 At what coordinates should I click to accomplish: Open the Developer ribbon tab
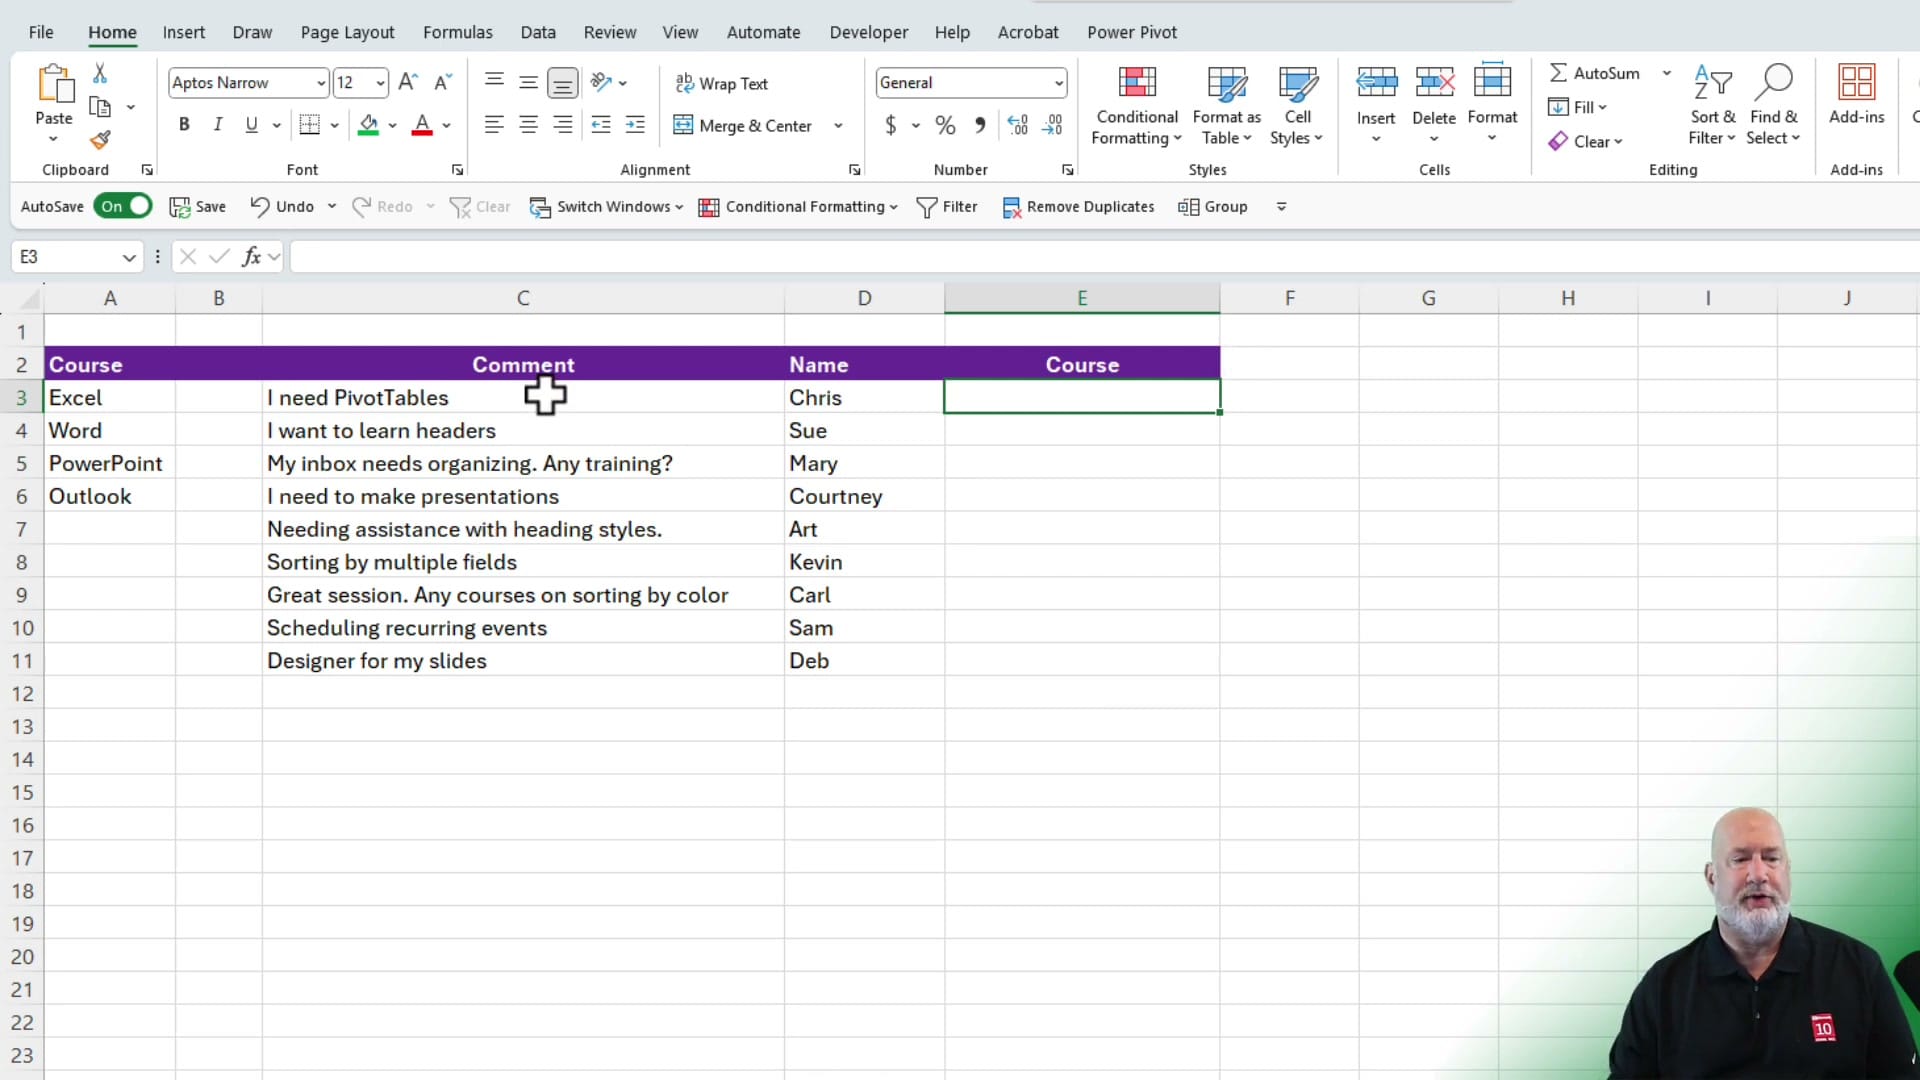[868, 32]
